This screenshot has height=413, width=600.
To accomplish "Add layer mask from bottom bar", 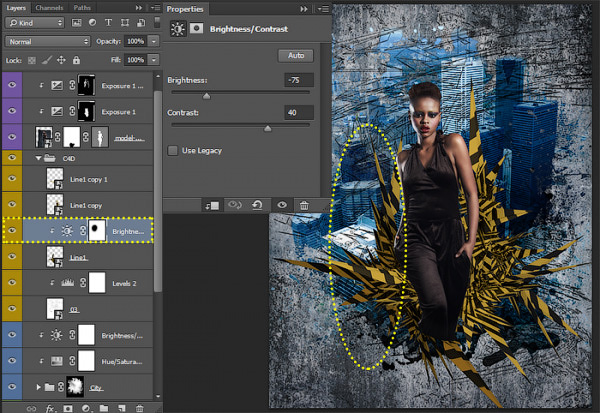I will pos(68,408).
